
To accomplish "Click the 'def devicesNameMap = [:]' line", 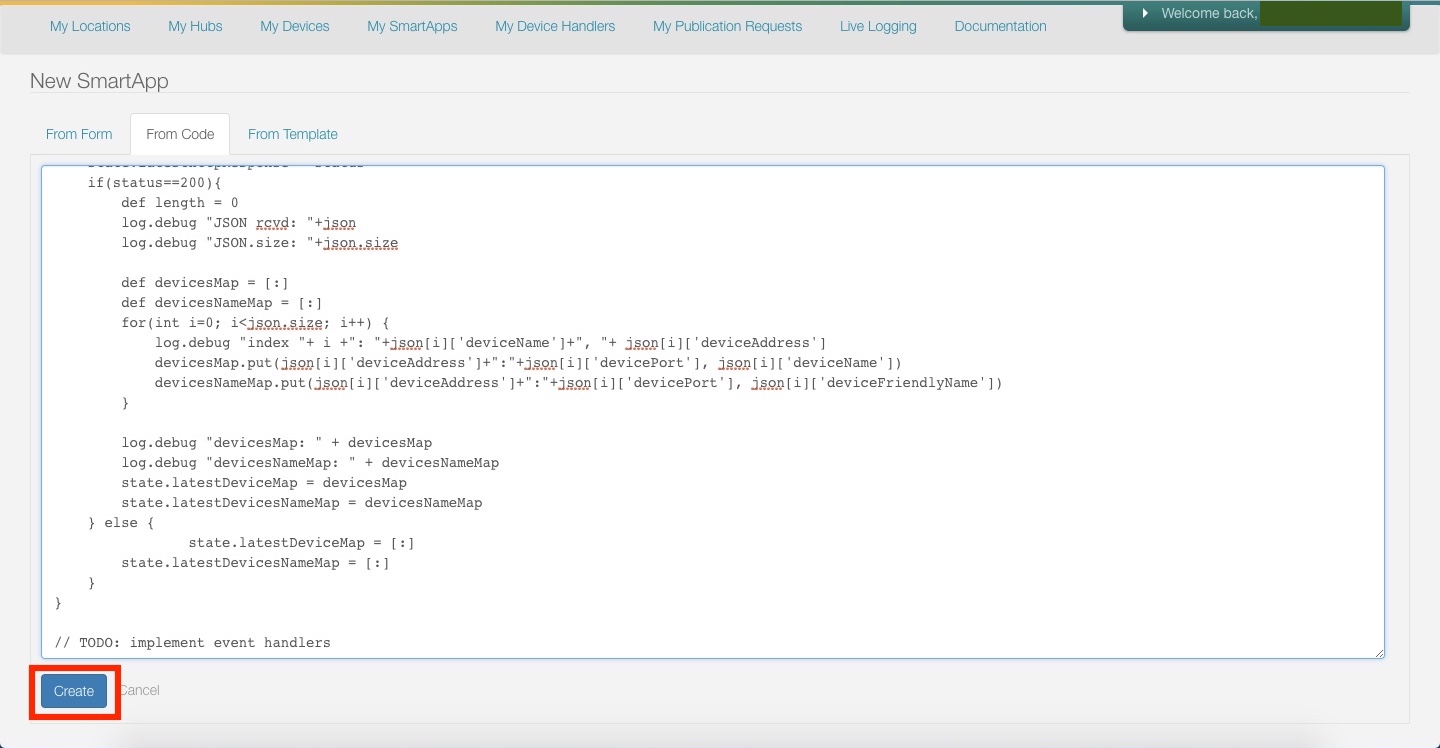I will [222, 303].
